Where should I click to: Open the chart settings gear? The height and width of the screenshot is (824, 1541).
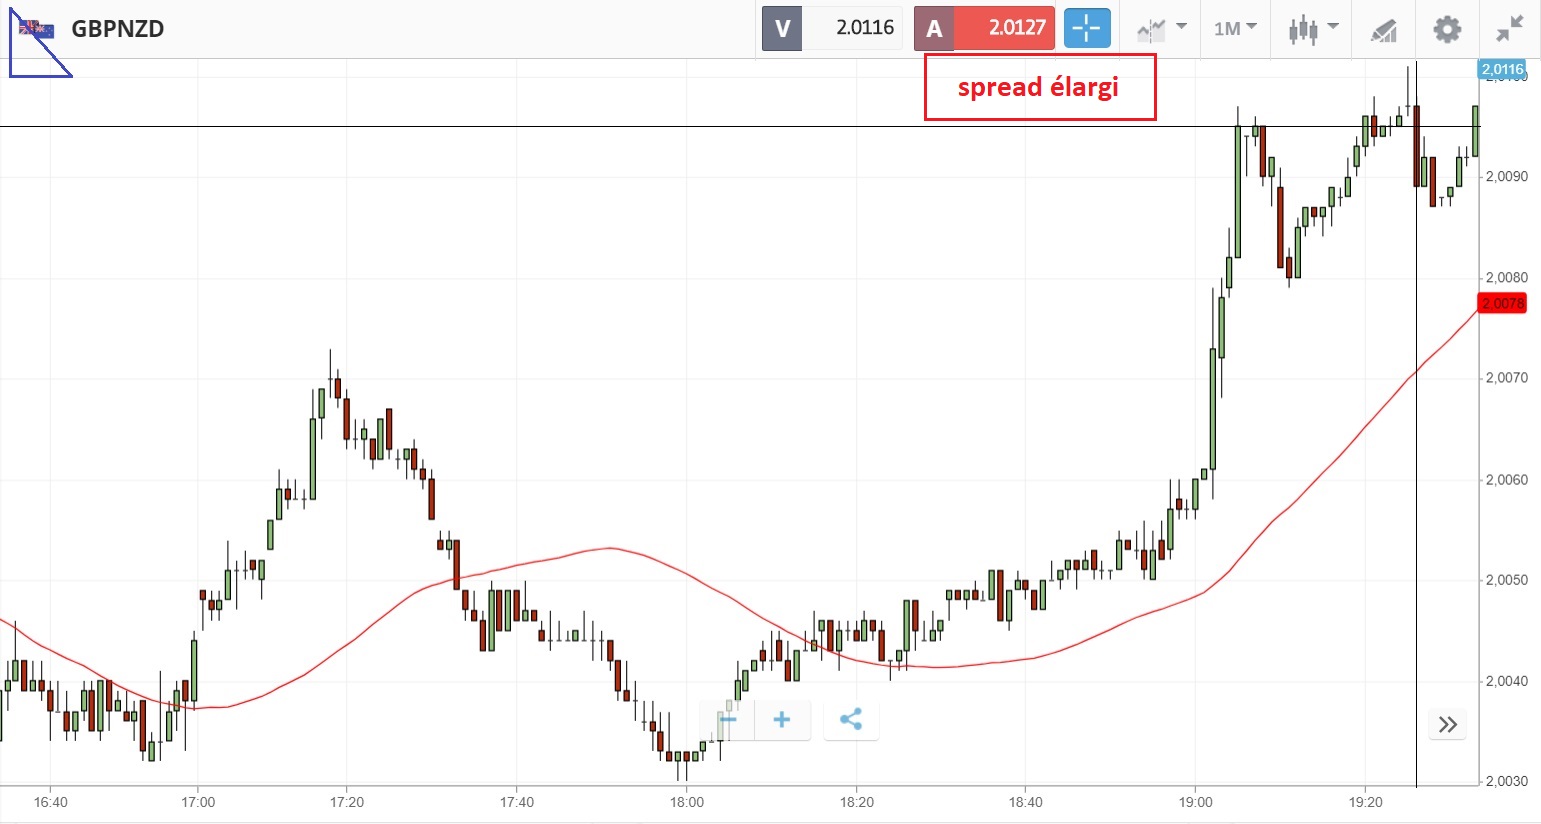pos(1446,29)
